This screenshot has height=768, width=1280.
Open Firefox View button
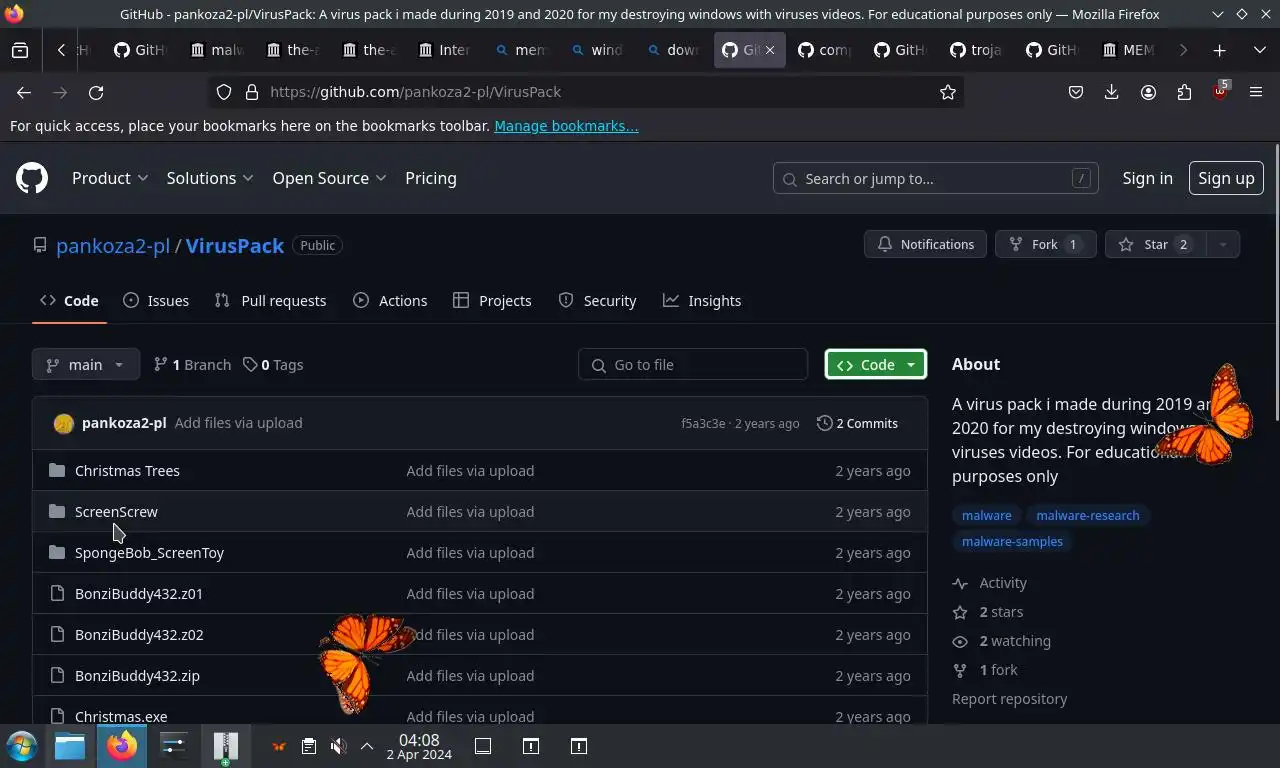(20, 50)
